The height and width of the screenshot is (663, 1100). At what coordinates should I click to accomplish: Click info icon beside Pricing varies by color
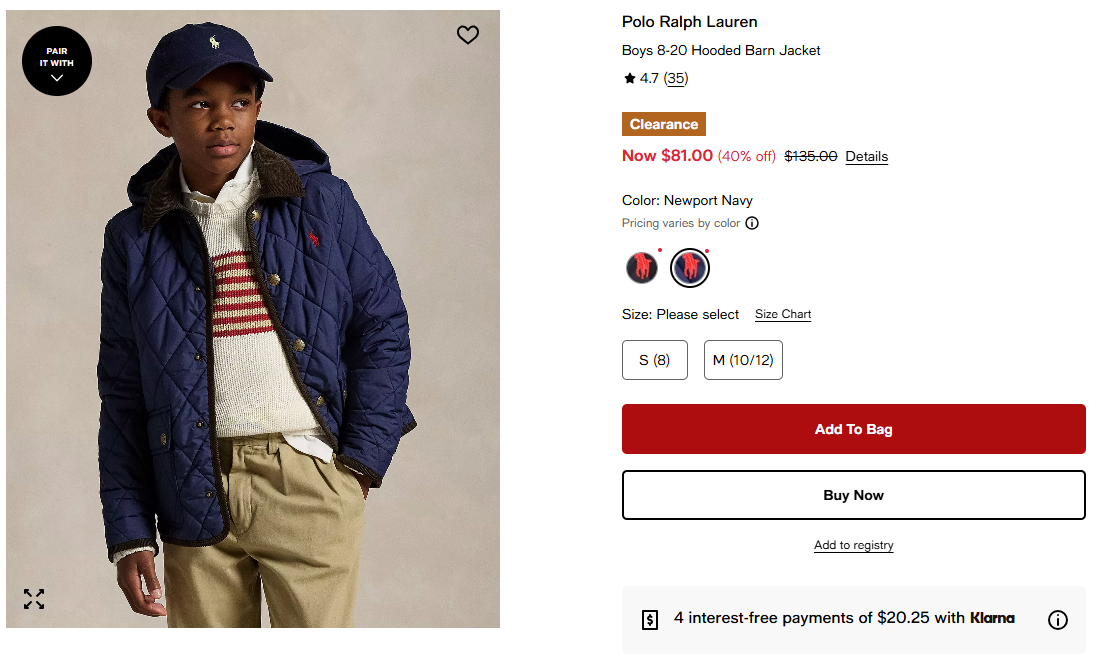click(x=752, y=223)
